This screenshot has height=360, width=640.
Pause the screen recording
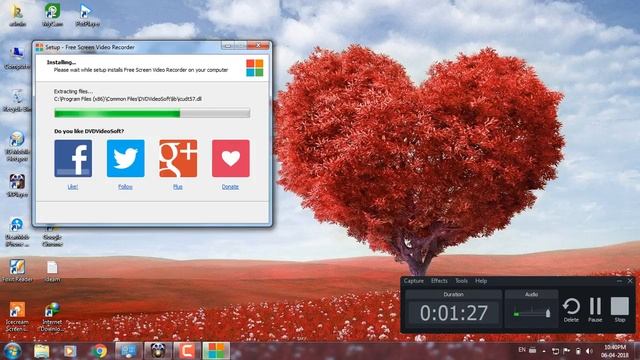(595, 310)
